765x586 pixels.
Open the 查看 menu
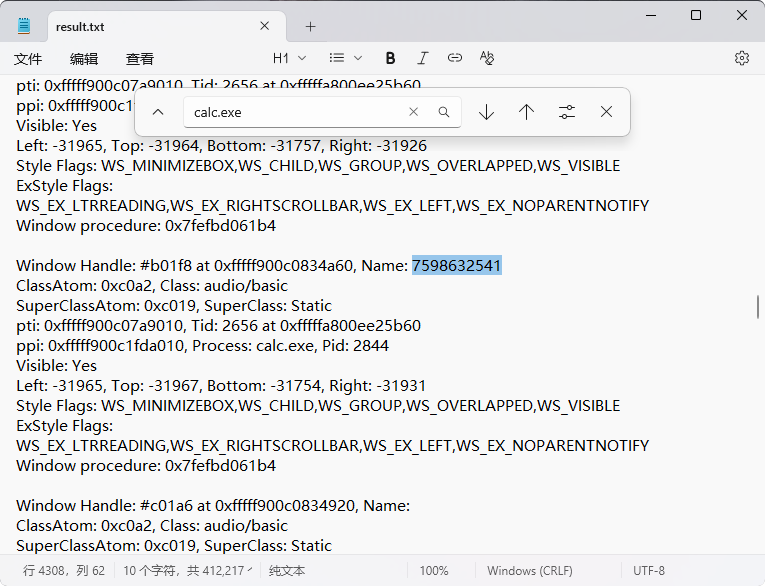(x=140, y=59)
